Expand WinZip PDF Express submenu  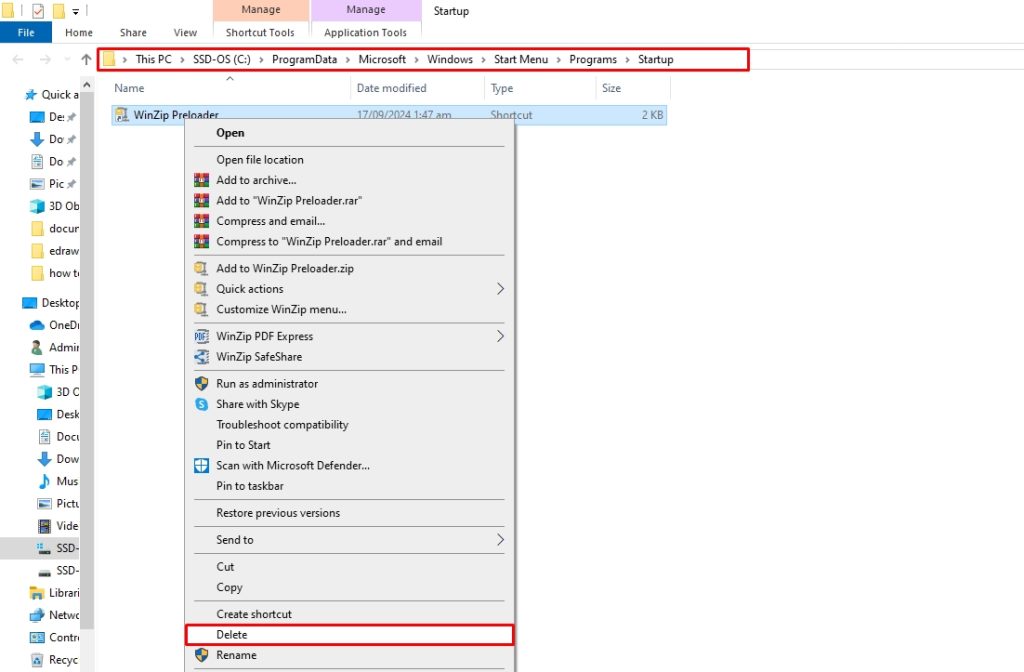pyautogui.click(x=349, y=336)
